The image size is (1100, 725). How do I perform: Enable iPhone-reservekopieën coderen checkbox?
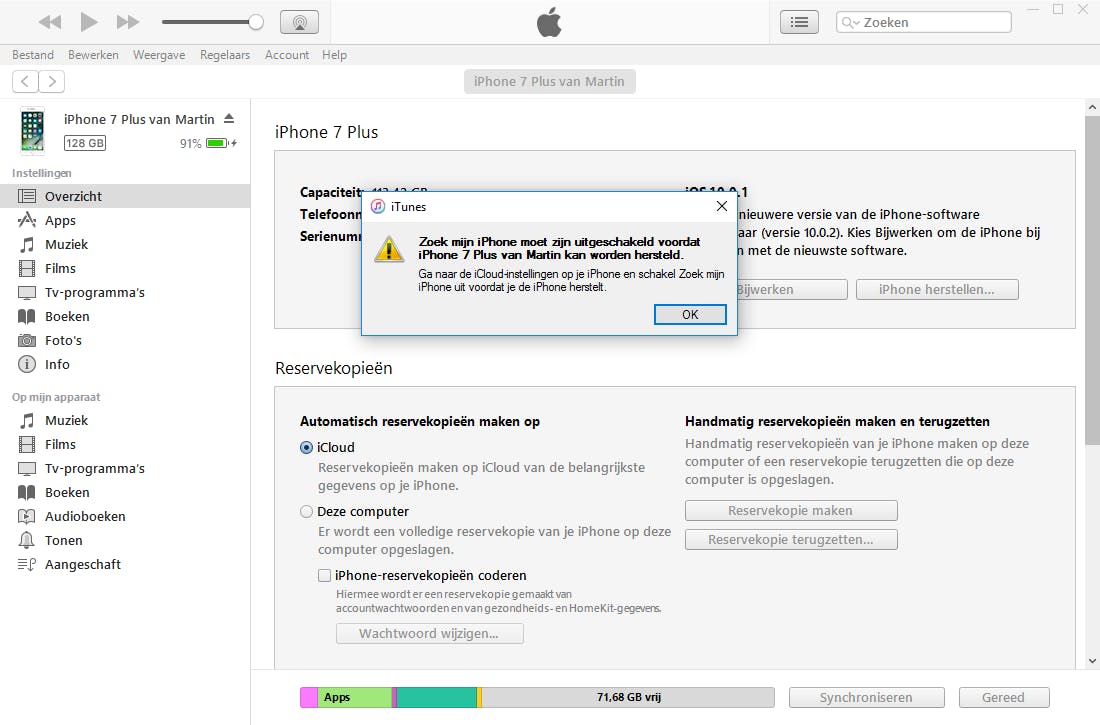[x=324, y=576]
